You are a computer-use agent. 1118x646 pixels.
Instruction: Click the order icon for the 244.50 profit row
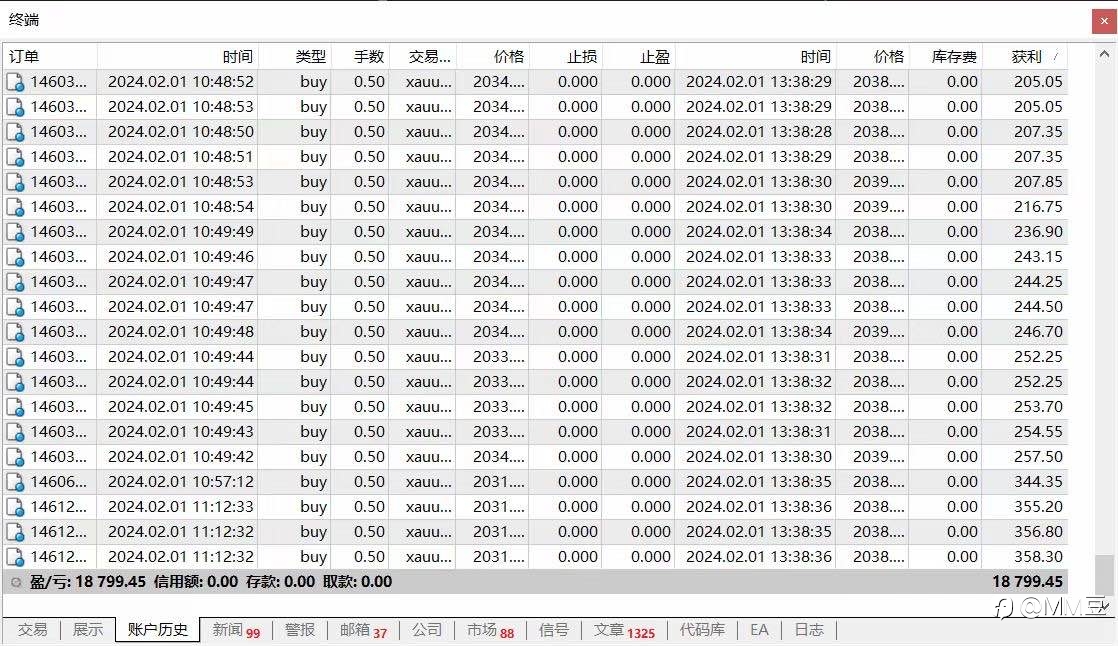point(15,307)
